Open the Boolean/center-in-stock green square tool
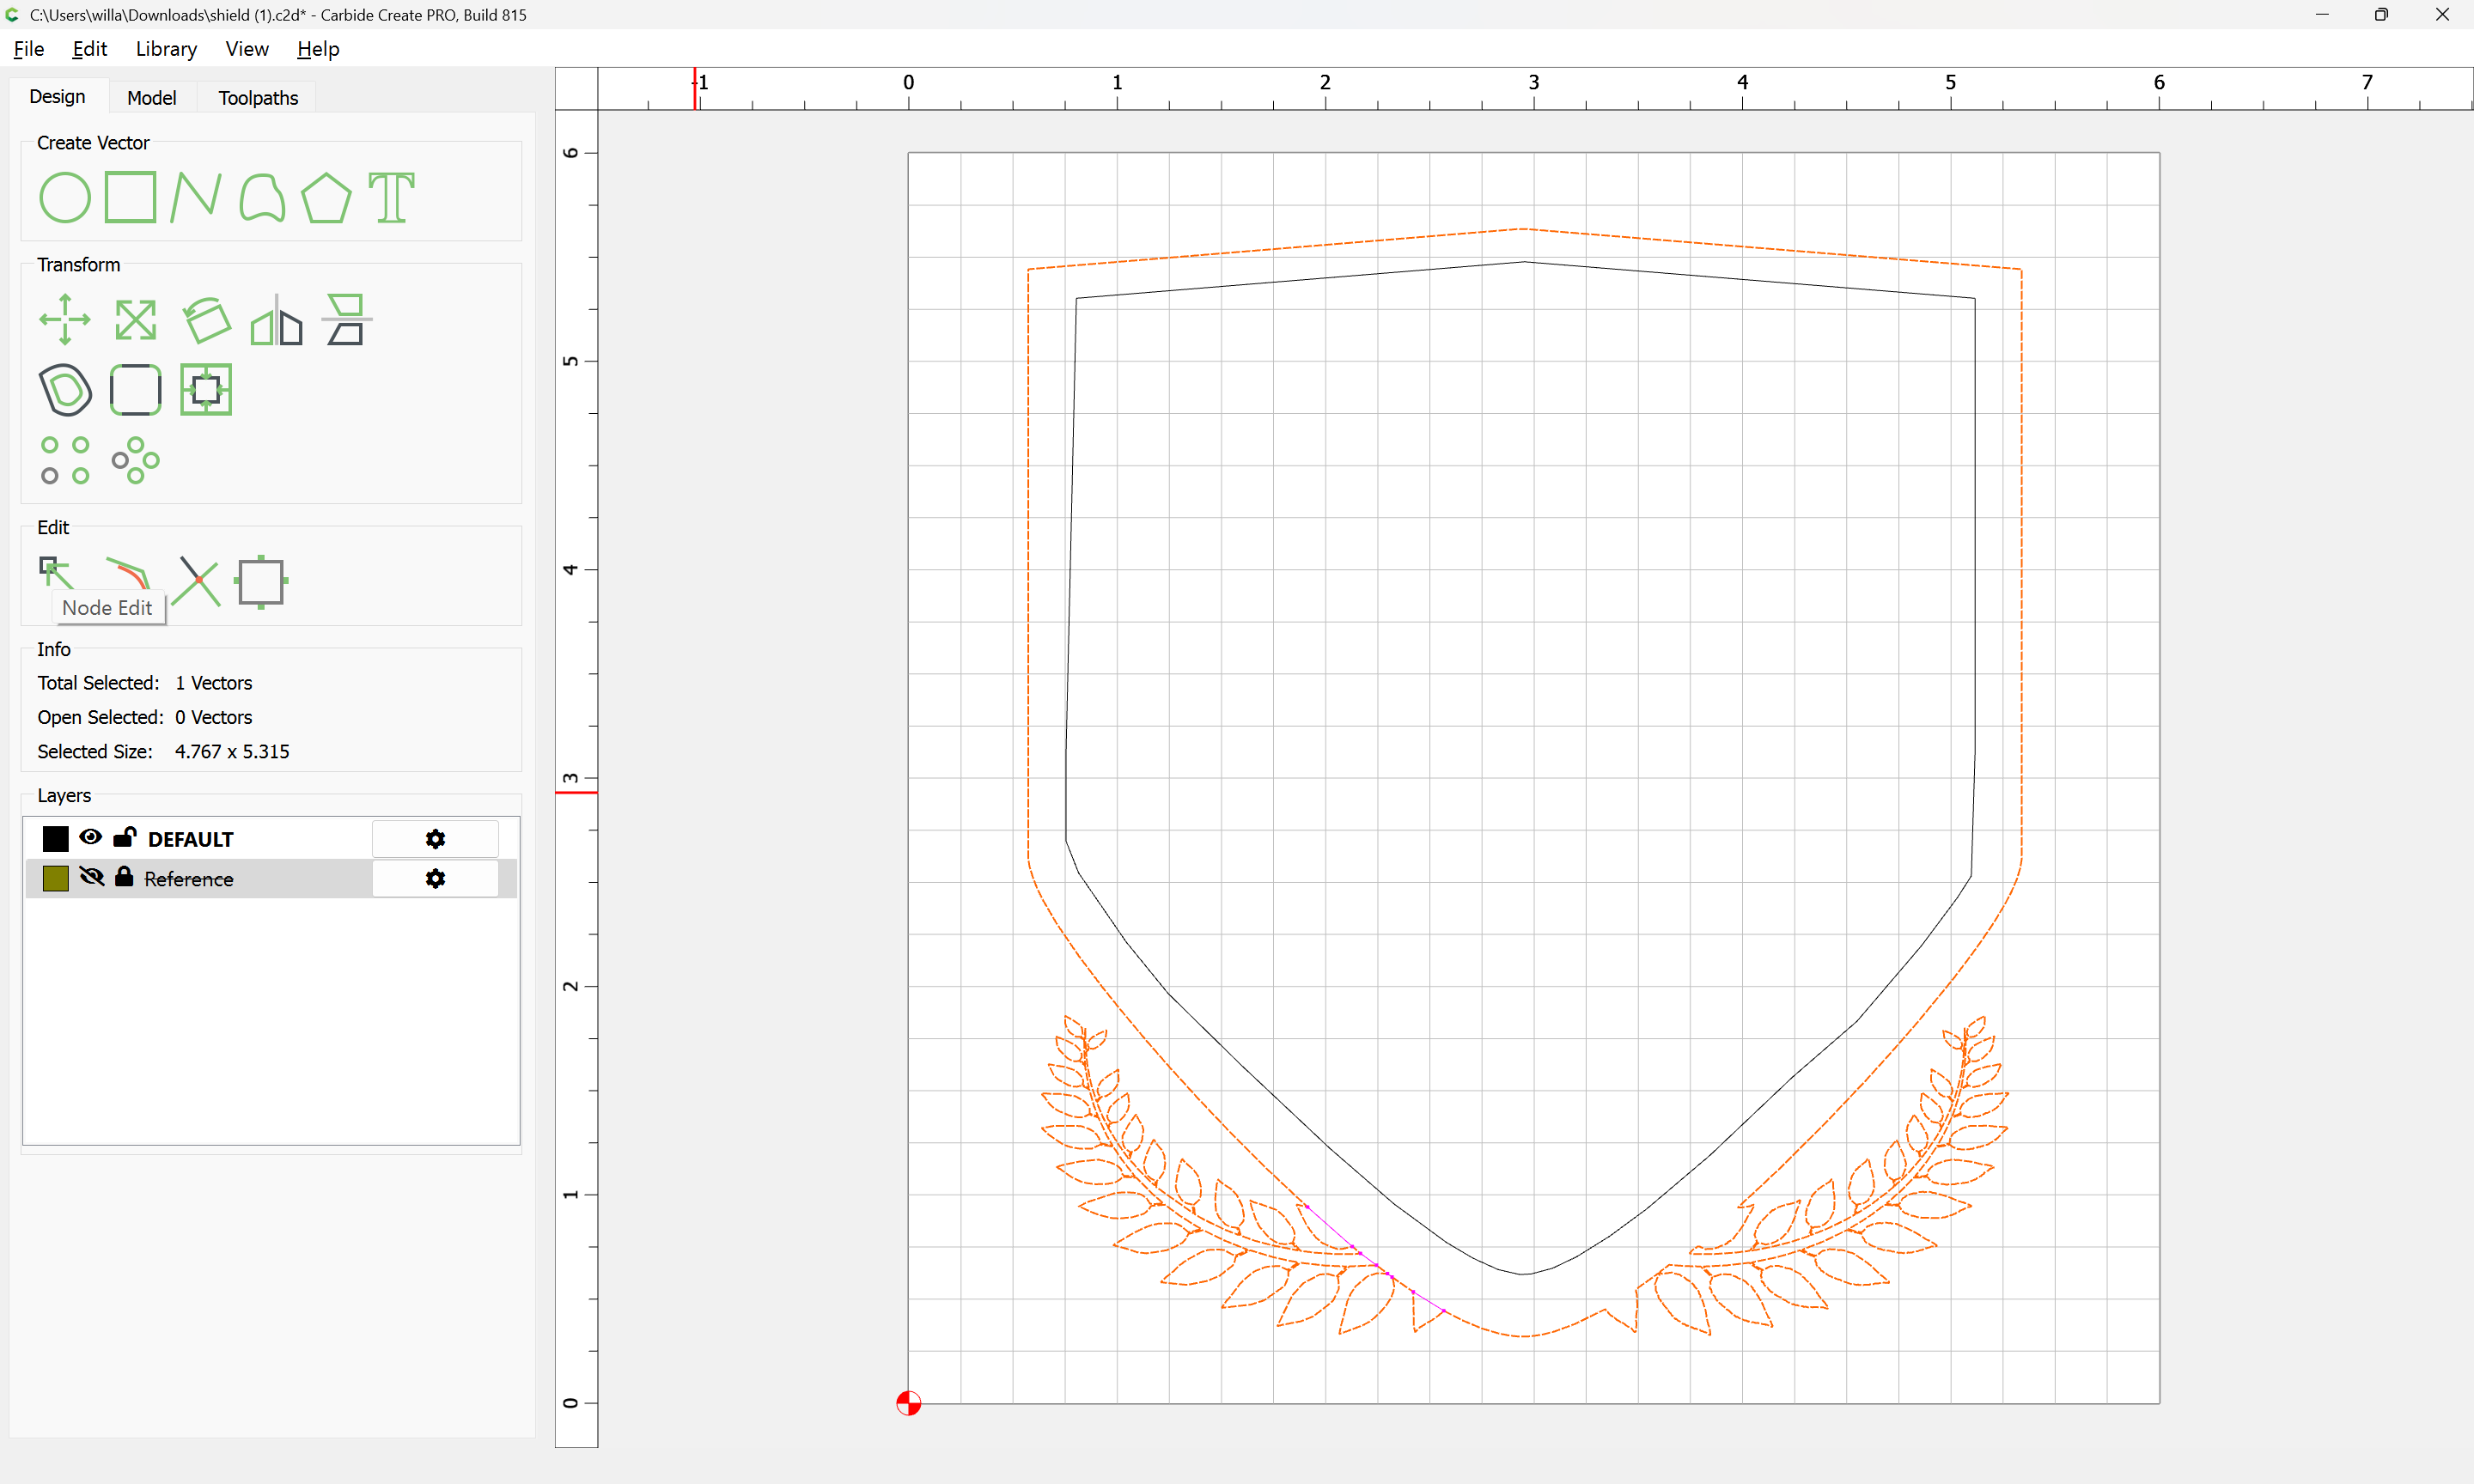The height and width of the screenshot is (1484, 2474). [x=206, y=390]
